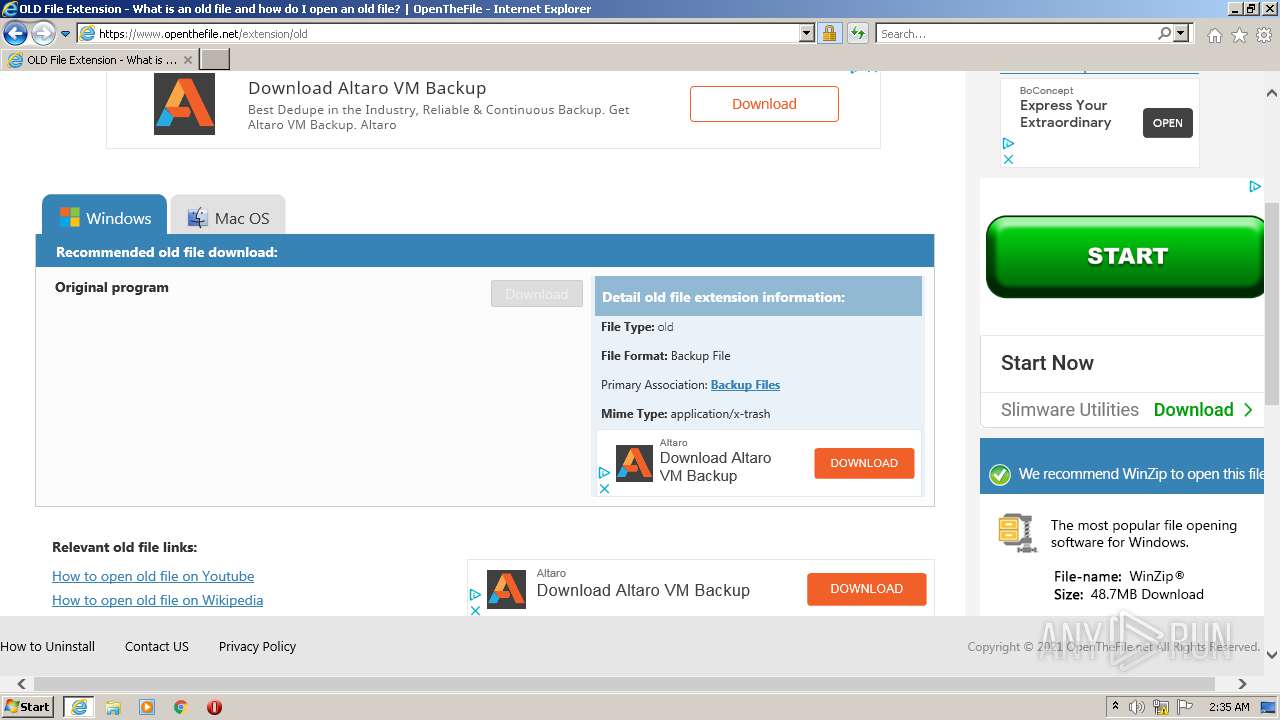Open Chrome taskbar icon

click(x=181, y=707)
